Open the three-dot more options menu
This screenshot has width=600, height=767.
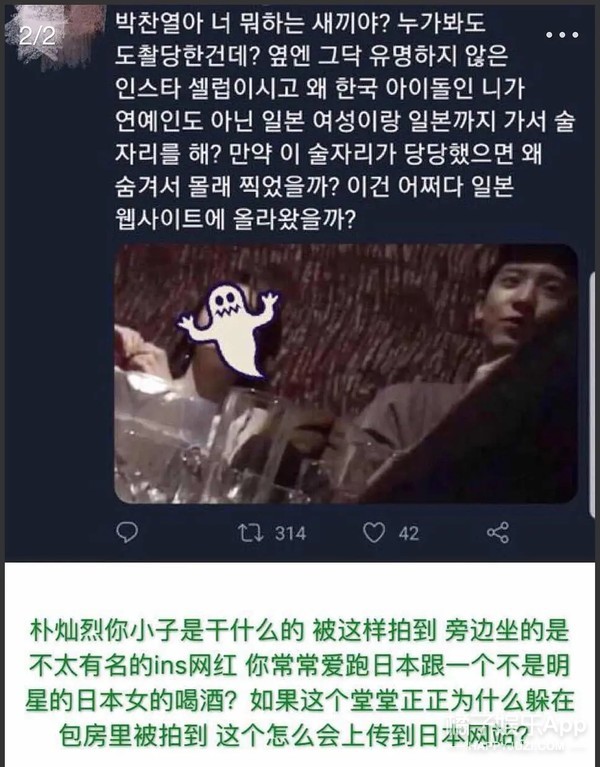(562, 35)
